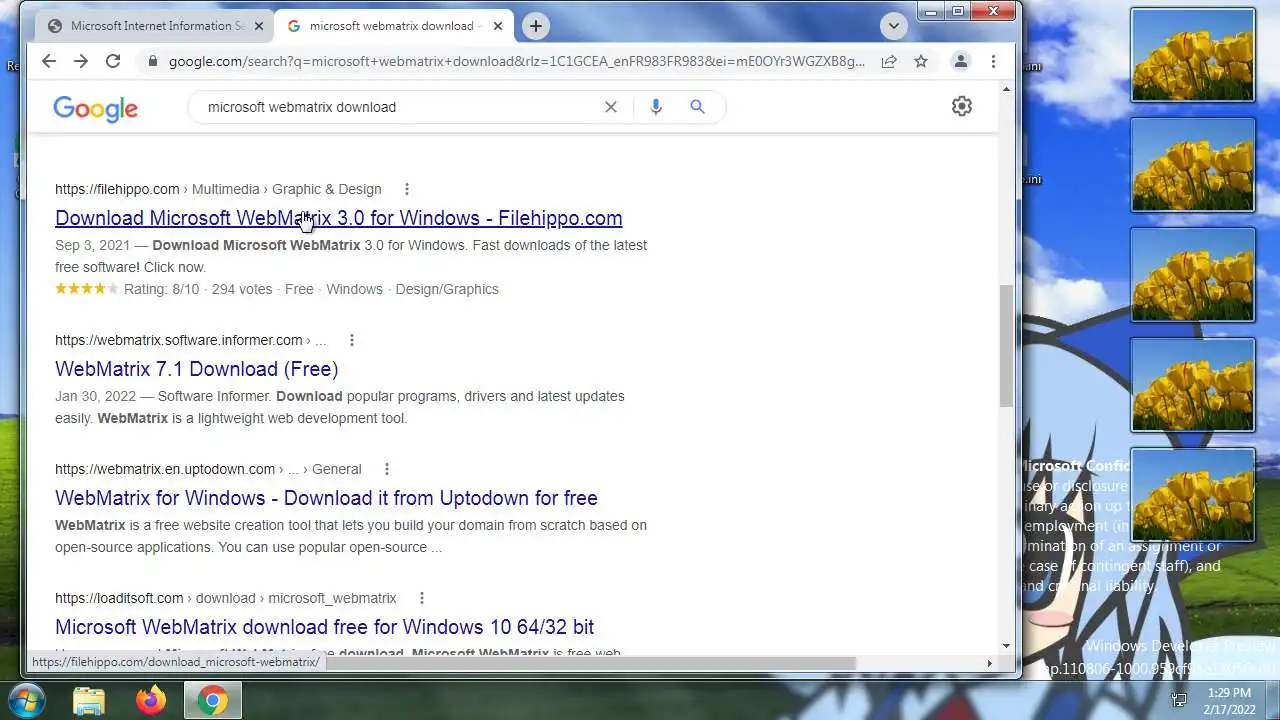The image size is (1280, 720).
Task: Select microsoft webmatrix download tab
Action: pos(393,26)
